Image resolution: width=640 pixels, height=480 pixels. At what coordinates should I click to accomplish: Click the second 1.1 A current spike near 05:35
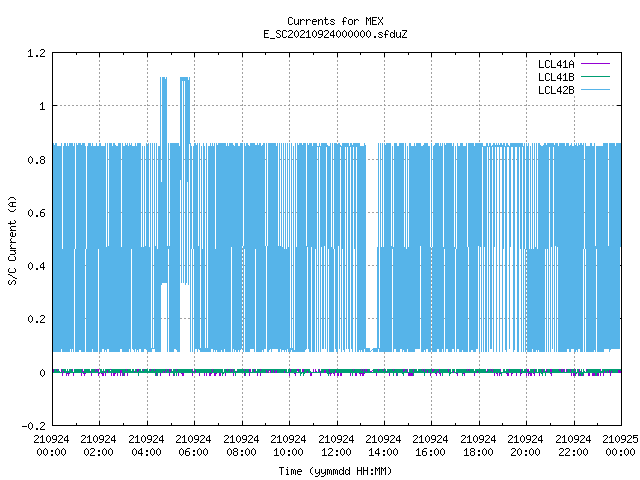point(185,110)
